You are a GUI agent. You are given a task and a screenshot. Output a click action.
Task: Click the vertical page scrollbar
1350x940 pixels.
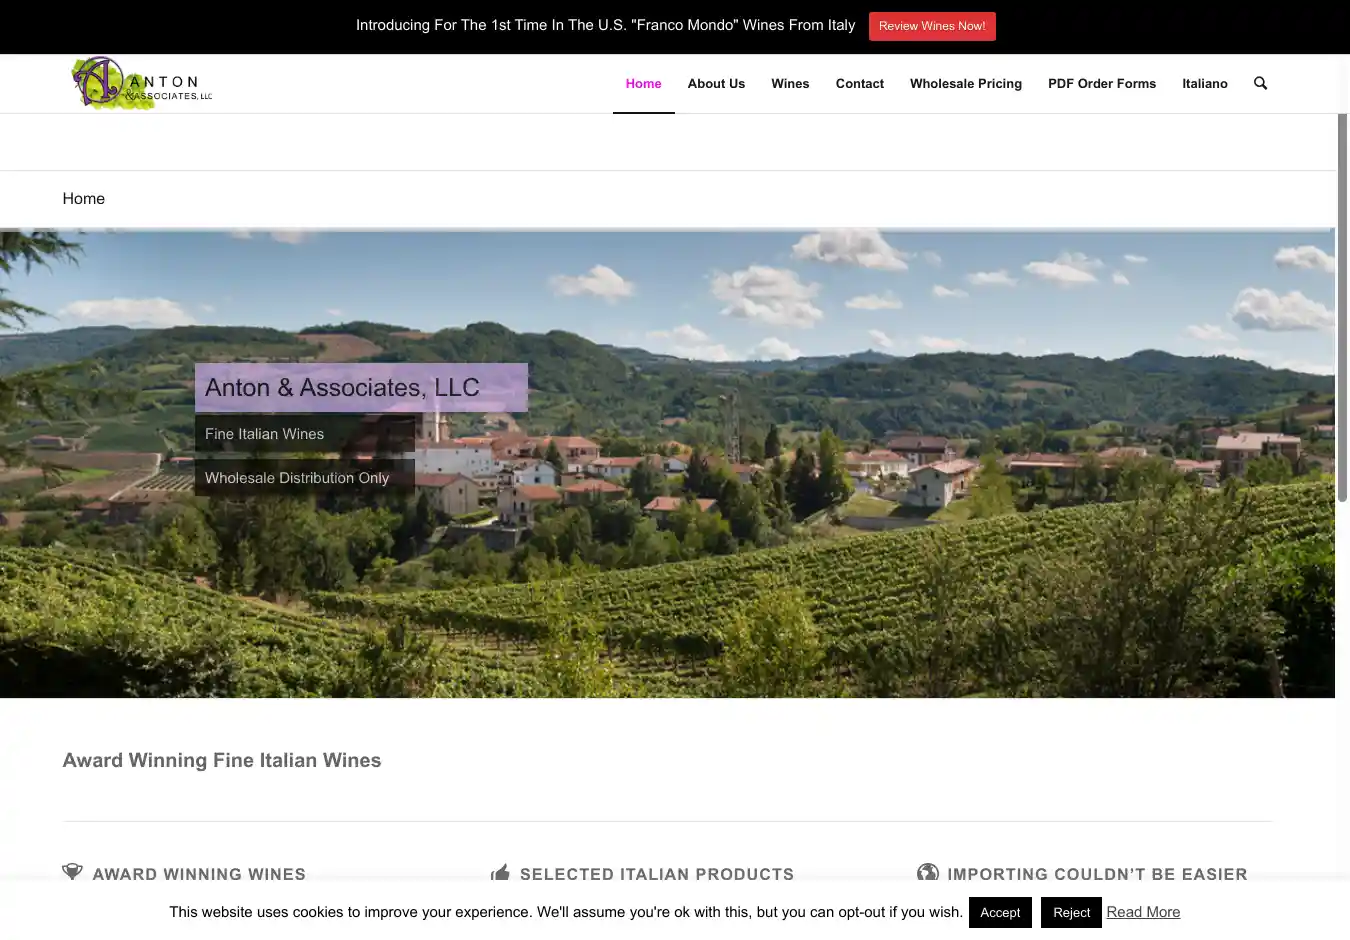click(x=1343, y=308)
